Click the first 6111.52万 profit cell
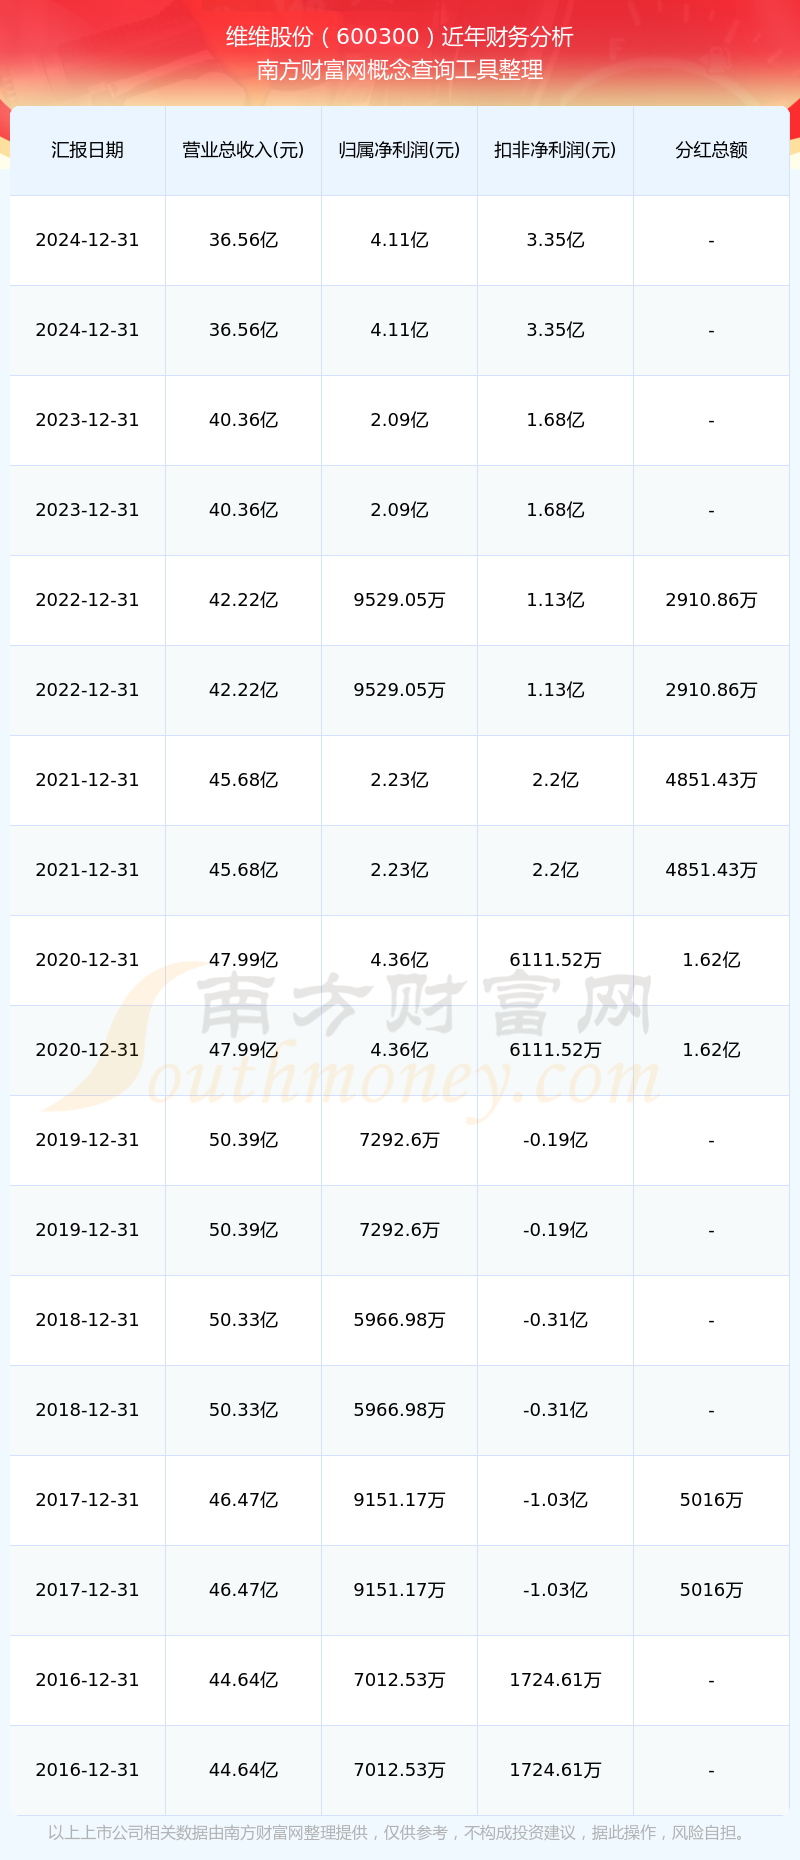The height and width of the screenshot is (1860, 800). pyautogui.click(x=555, y=960)
